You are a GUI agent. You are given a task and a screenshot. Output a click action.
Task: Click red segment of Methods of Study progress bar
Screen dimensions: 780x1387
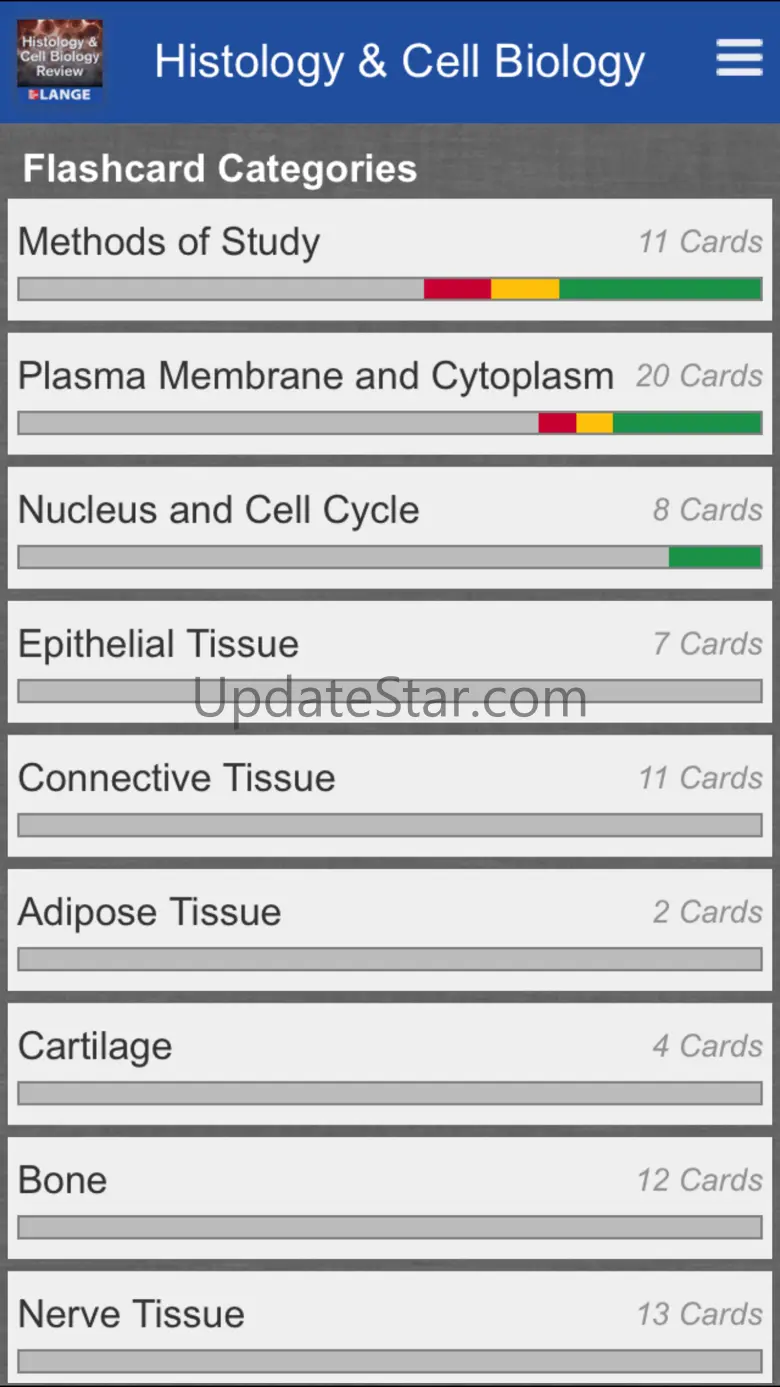click(457, 289)
